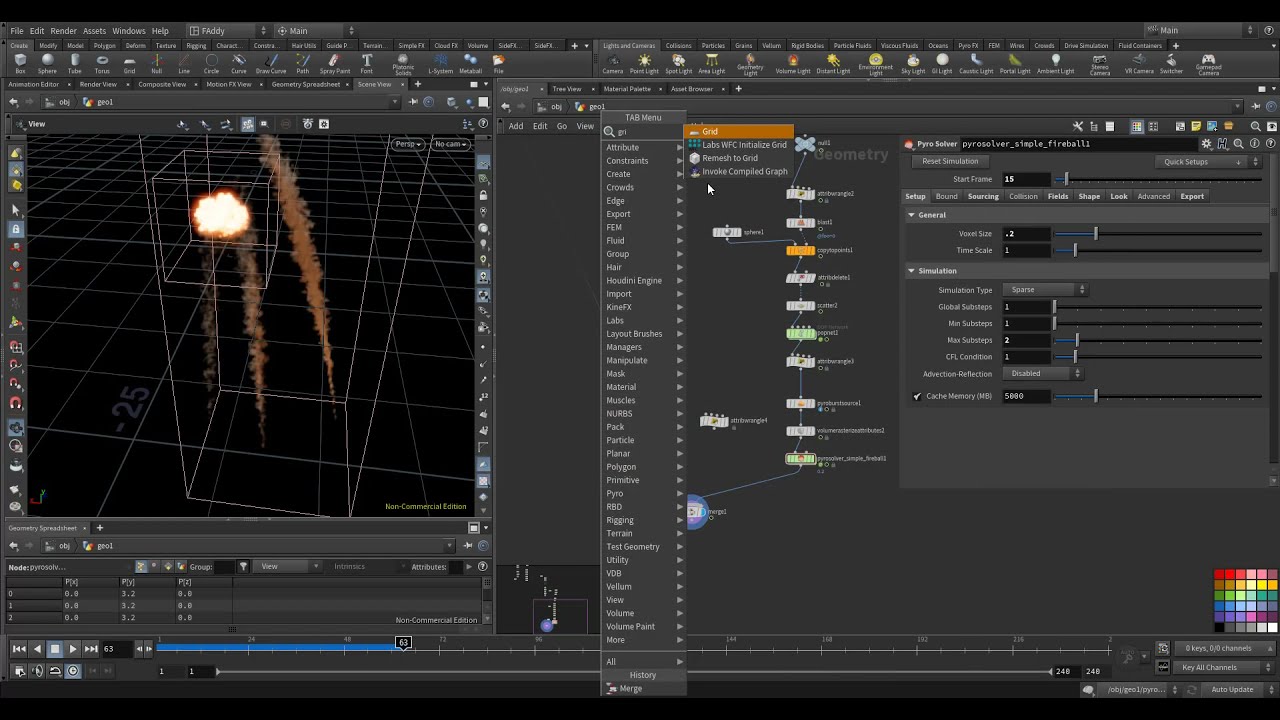Switch to the Sourcing parameter tab
The height and width of the screenshot is (720, 1280).
(982, 196)
